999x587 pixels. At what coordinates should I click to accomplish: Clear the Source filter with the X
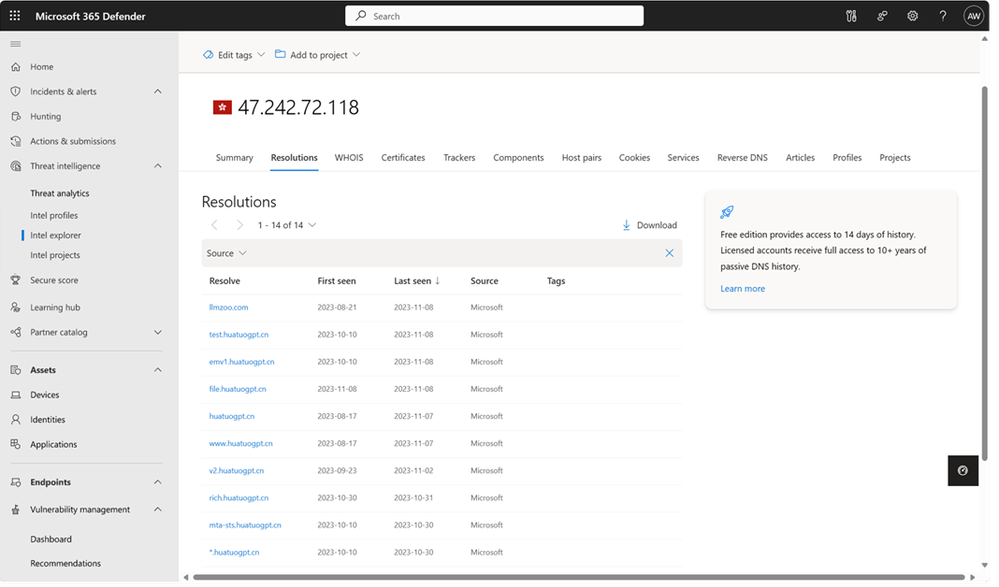click(x=670, y=254)
